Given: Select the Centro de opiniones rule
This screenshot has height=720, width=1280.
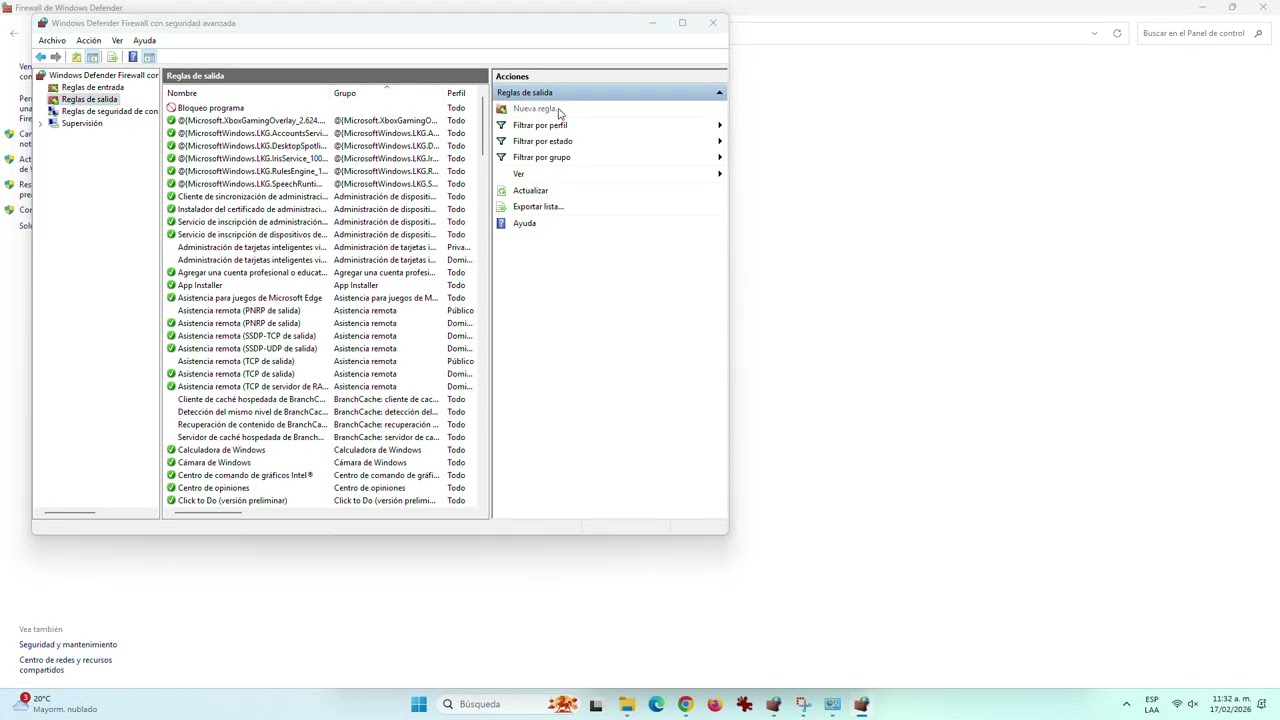Looking at the screenshot, I should click(x=322, y=488).
